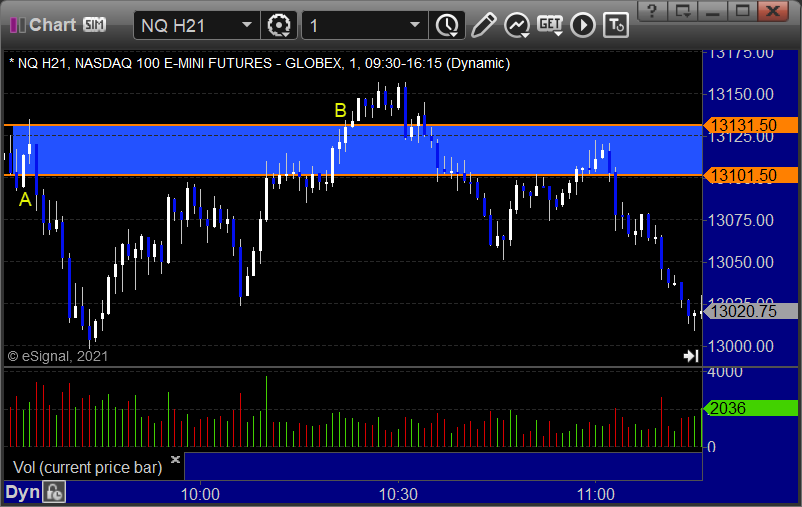The height and width of the screenshot is (507, 802).
Task: Click the Dyn label in the bottom corner
Action: coord(23,492)
